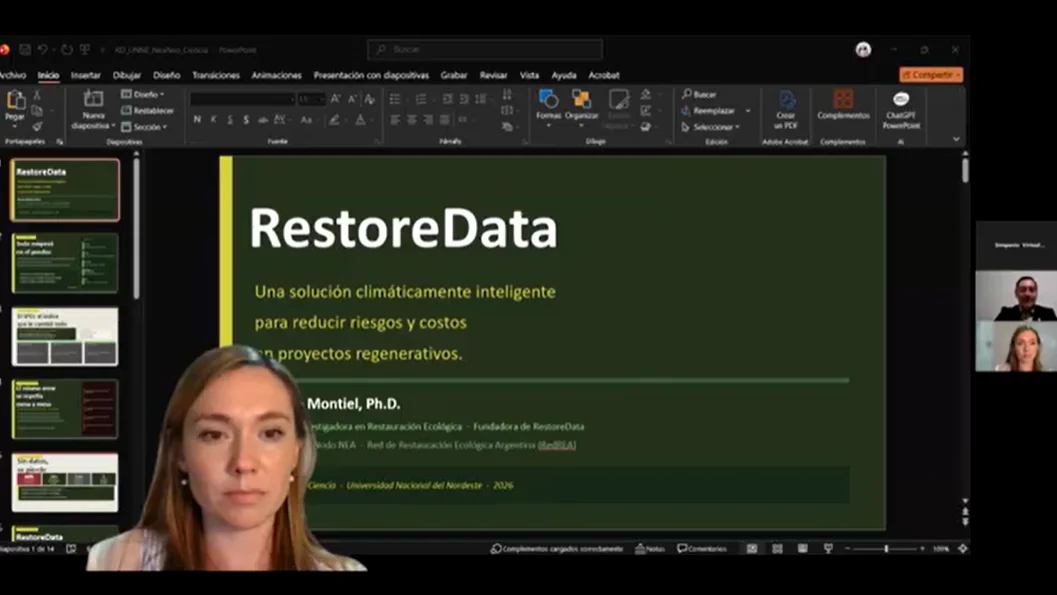Collapse the ribbon with the chevron
This screenshot has width=1057, height=595.
(956, 139)
